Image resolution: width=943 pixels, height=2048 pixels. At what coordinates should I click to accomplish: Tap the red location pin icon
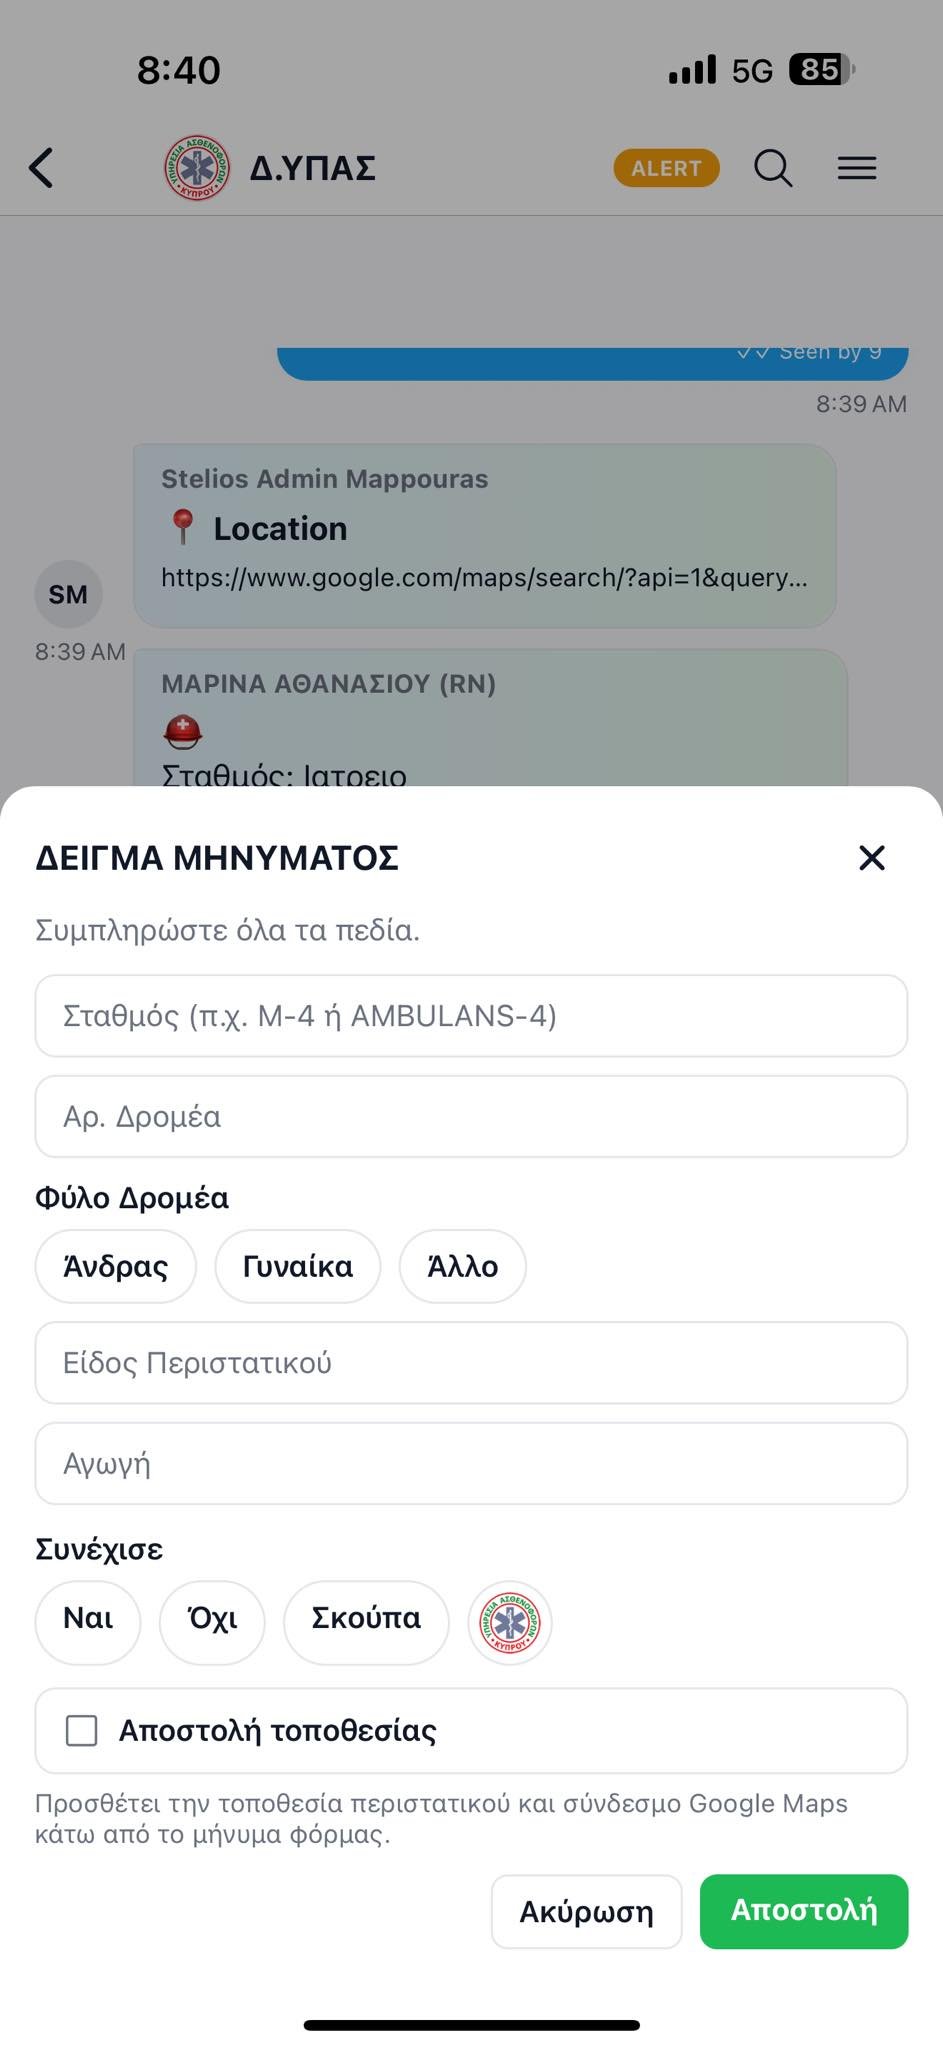pyautogui.click(x=182, y=527)
